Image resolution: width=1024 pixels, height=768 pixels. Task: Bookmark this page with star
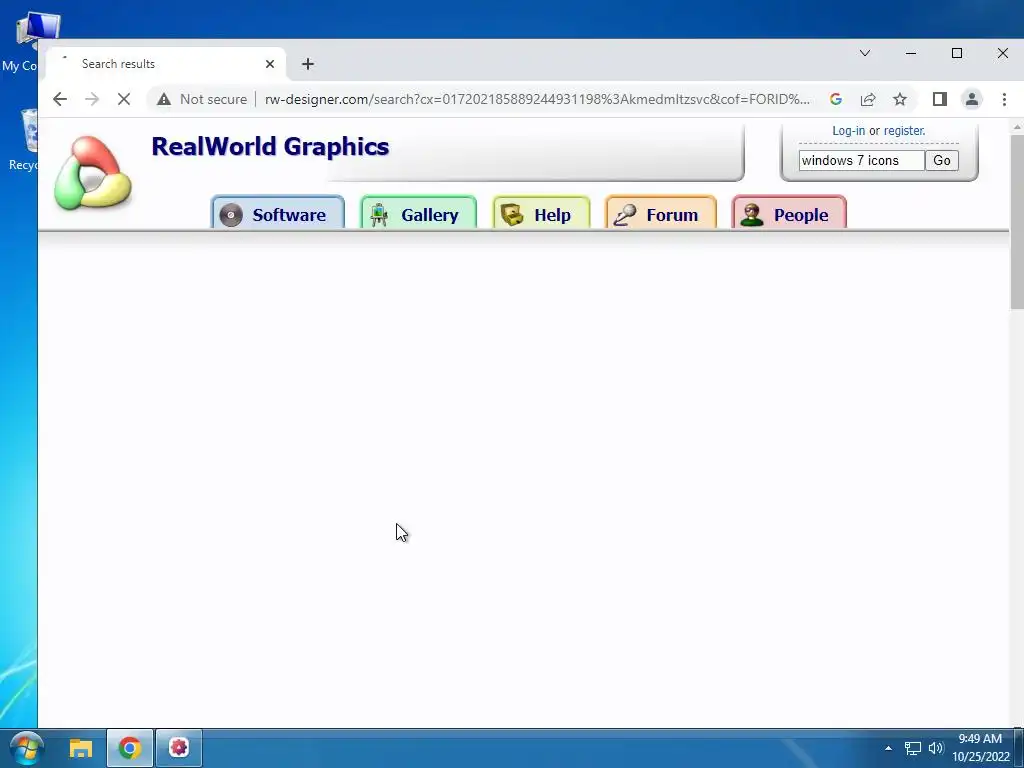[900, 99]
